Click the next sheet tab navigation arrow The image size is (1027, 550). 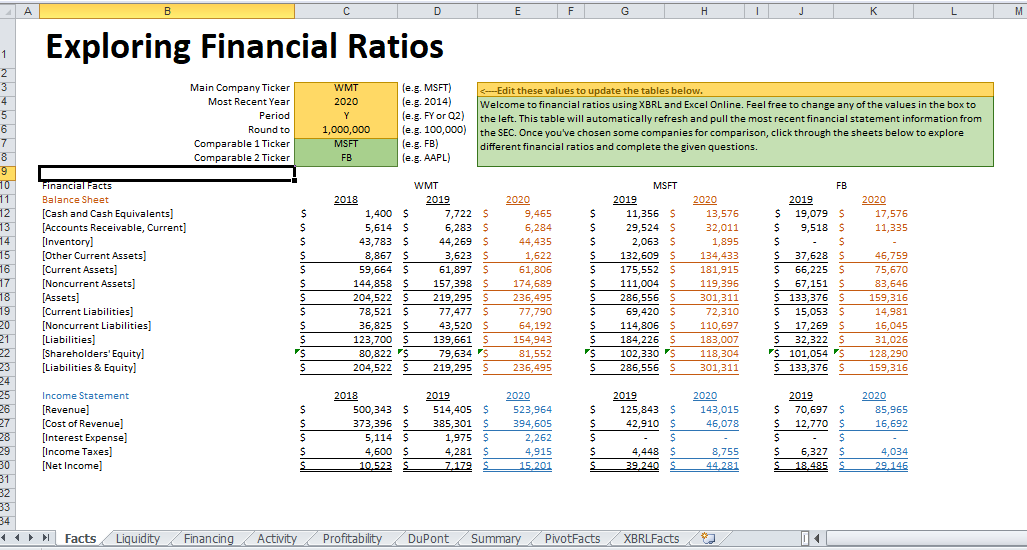pos(33,538)
